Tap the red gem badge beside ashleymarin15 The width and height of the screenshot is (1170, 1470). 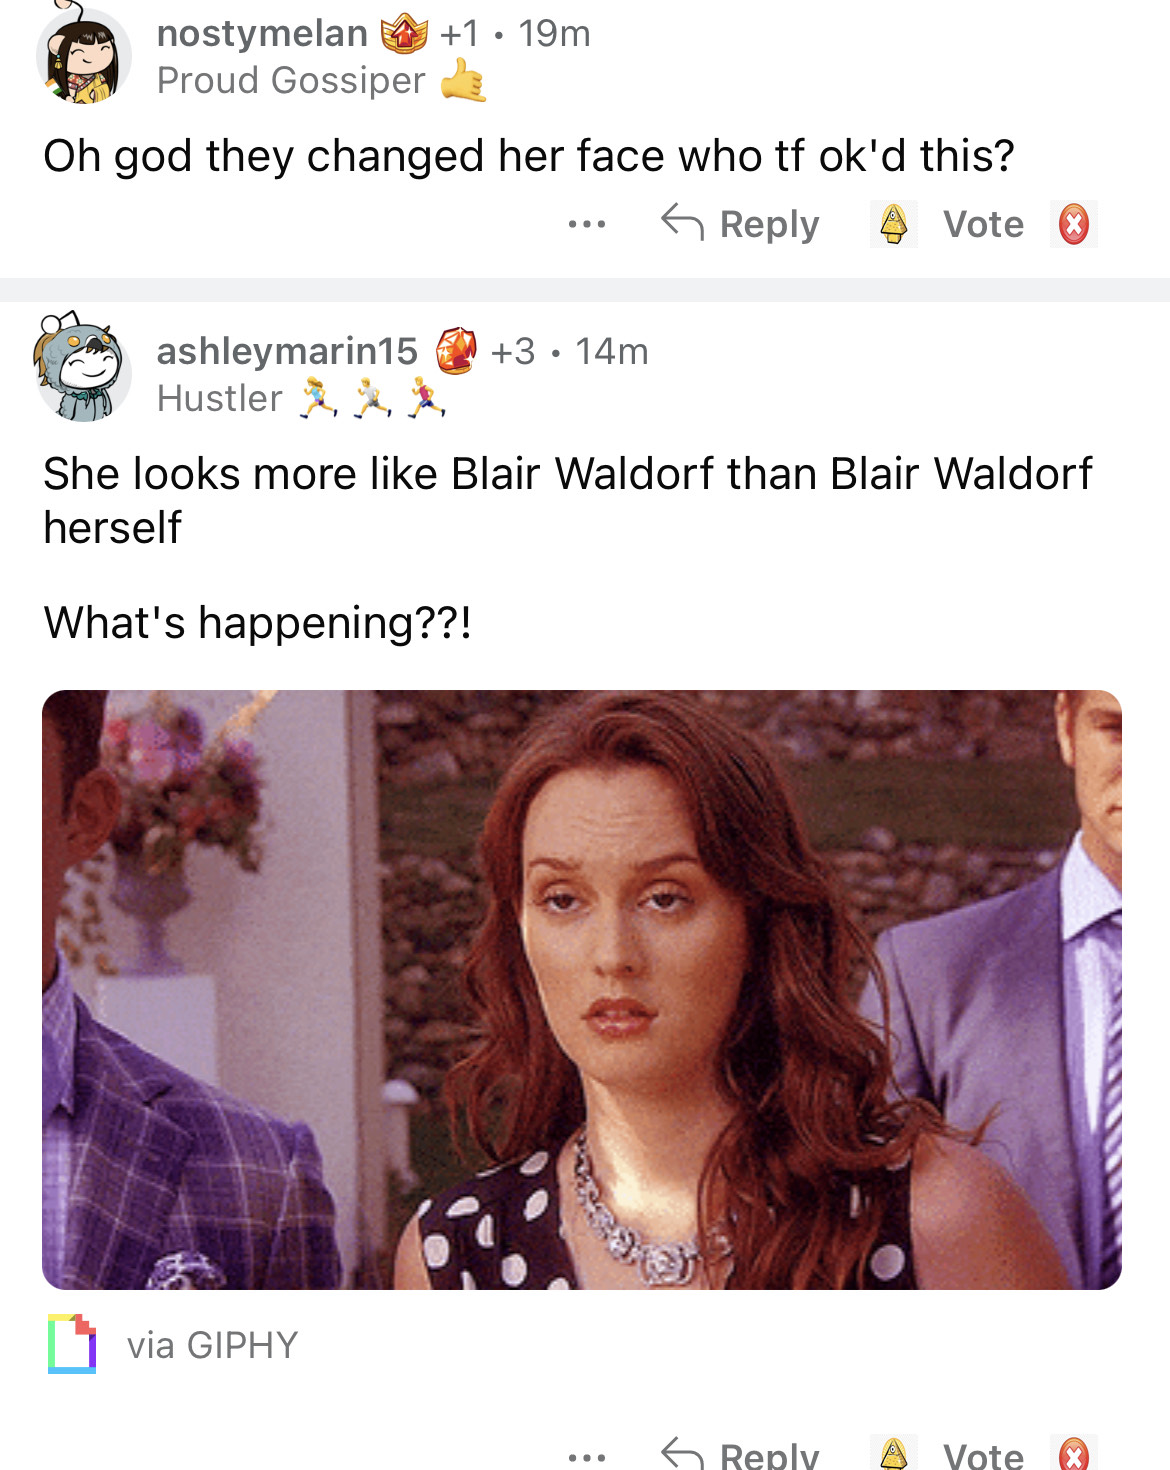(456, 351)
